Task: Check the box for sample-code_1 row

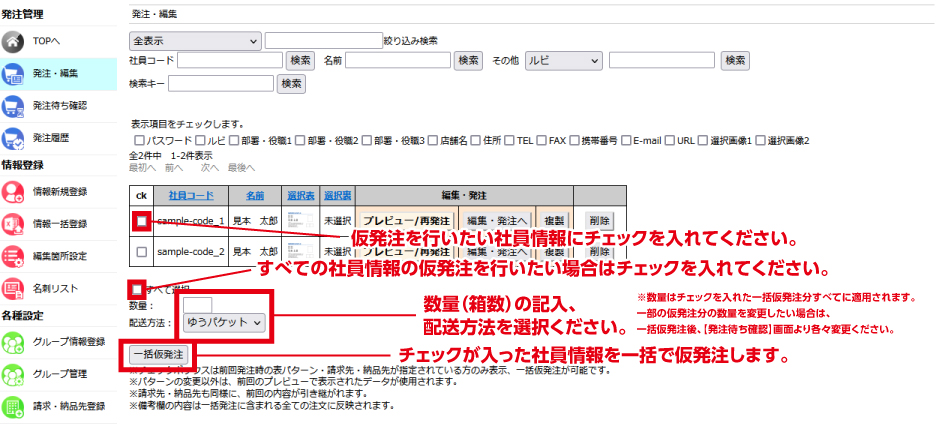Action: coord(141,220)
